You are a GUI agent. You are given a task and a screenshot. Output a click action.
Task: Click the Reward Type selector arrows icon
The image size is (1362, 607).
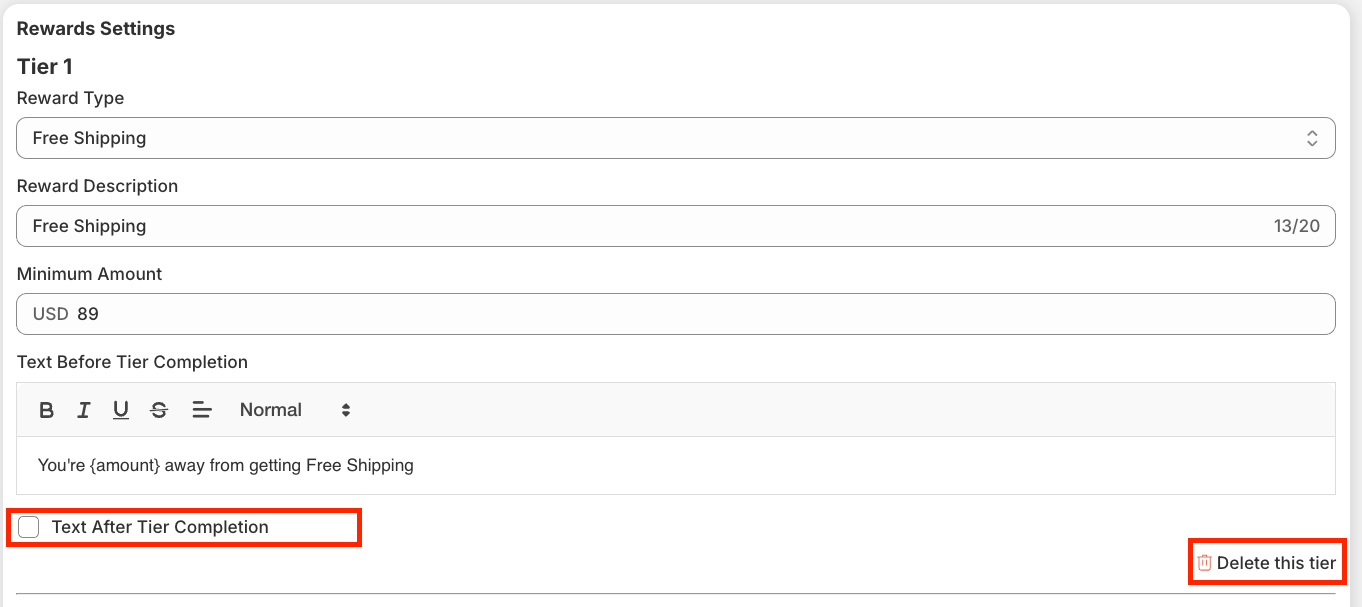pyautogui.click(x=1312, y=138)
